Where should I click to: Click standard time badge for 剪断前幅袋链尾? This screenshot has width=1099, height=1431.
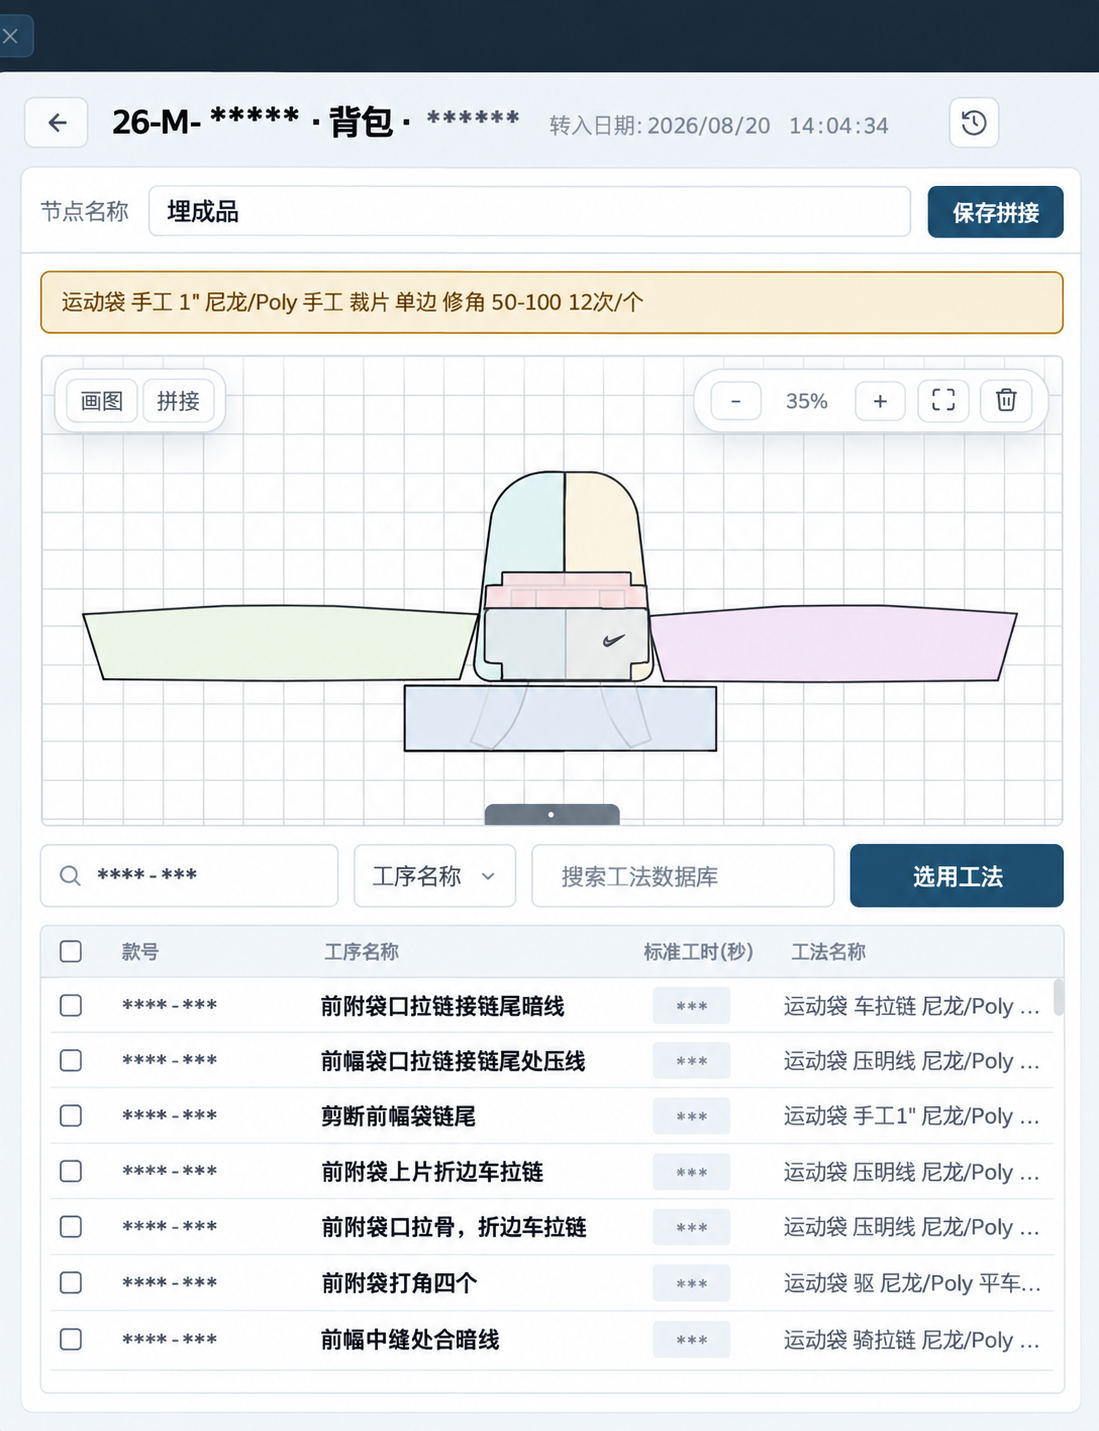click(x=691, y=1116)
